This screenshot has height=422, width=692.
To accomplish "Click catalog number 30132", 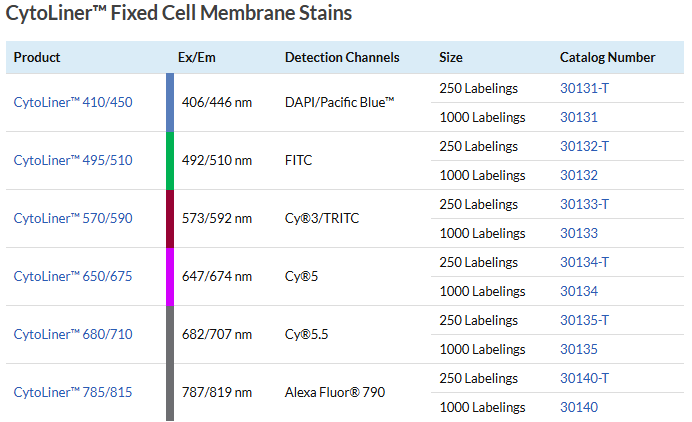I will pyautogui.click(x=578, y=175).
